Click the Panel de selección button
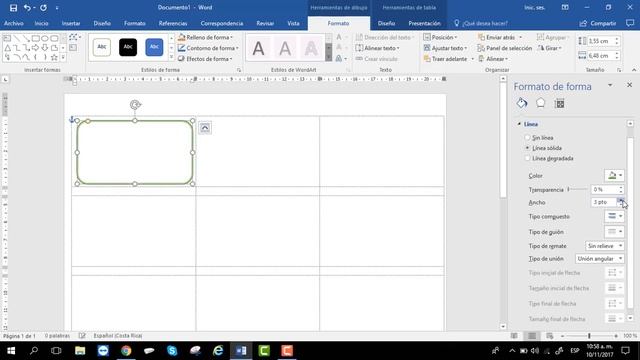 pyautogui.click(x=505, y=48)
